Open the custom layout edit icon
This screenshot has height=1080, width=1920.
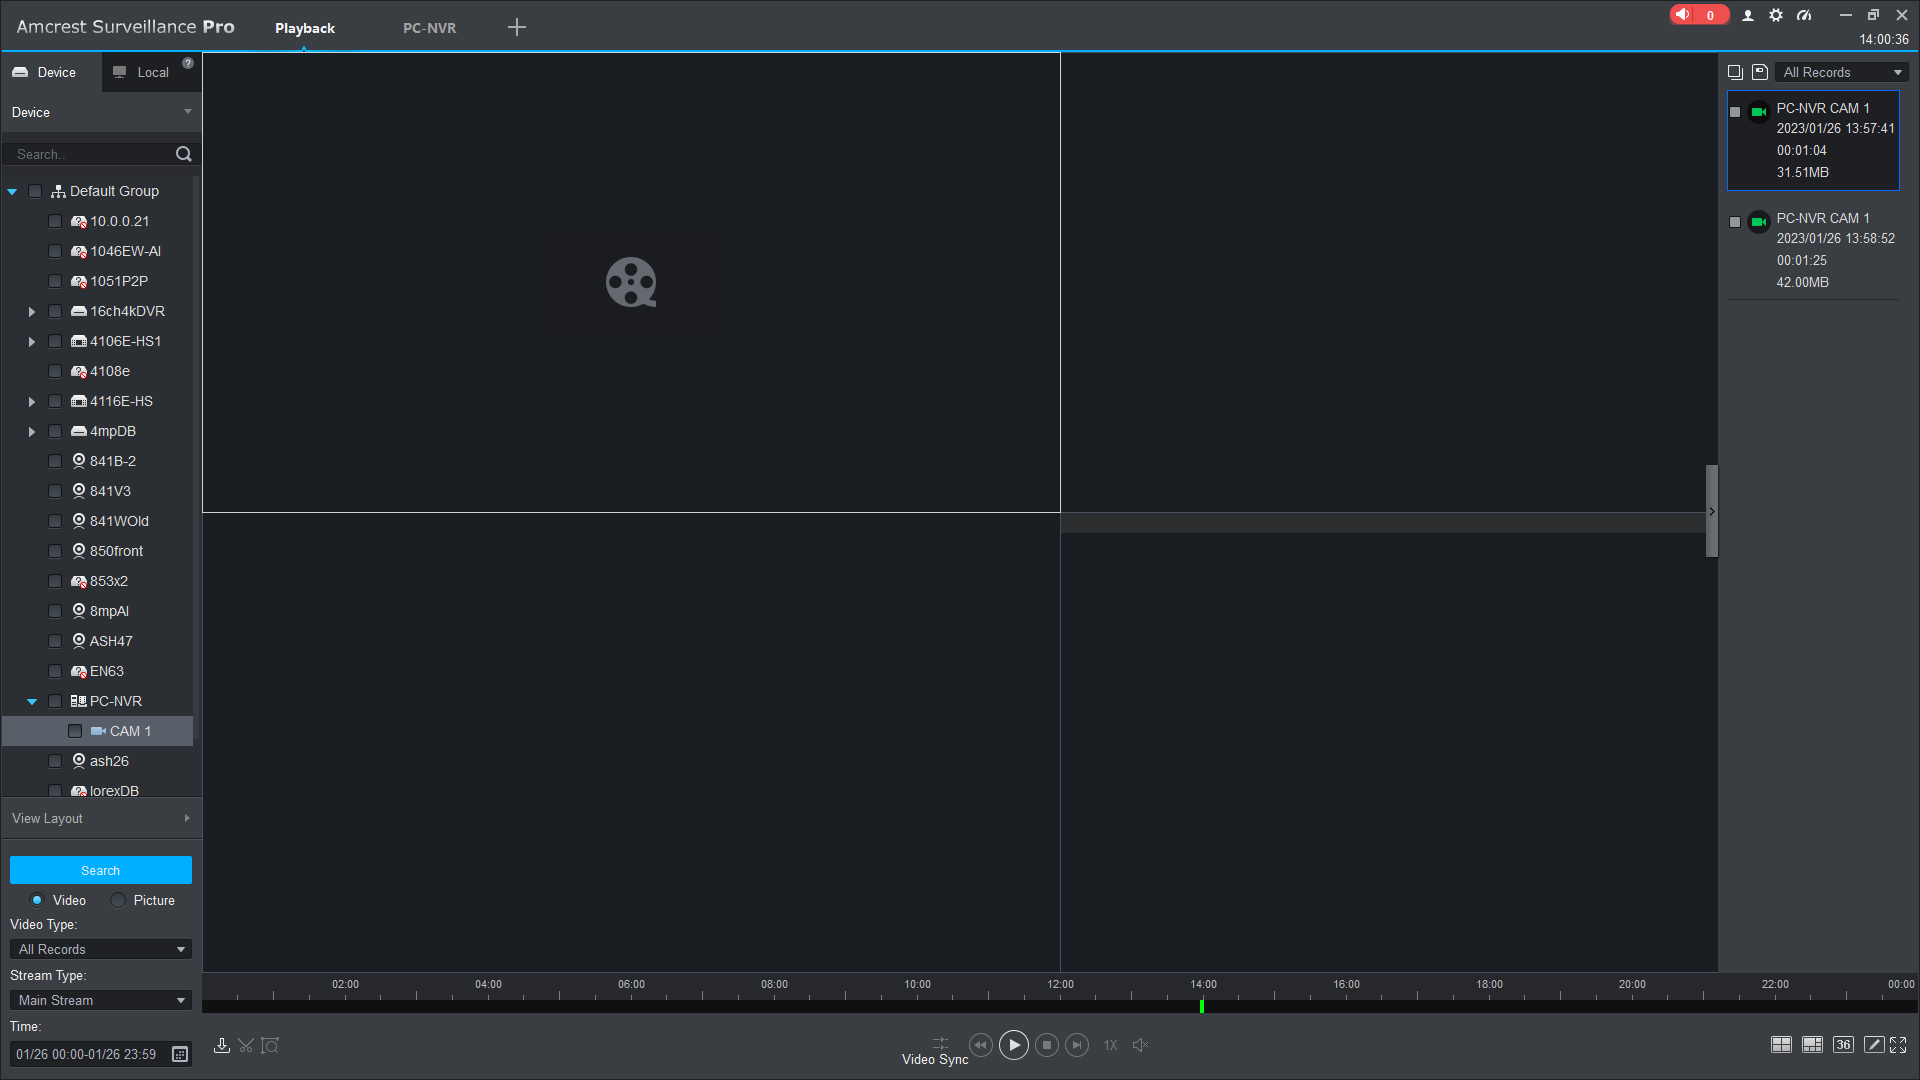(1873, 1045)
